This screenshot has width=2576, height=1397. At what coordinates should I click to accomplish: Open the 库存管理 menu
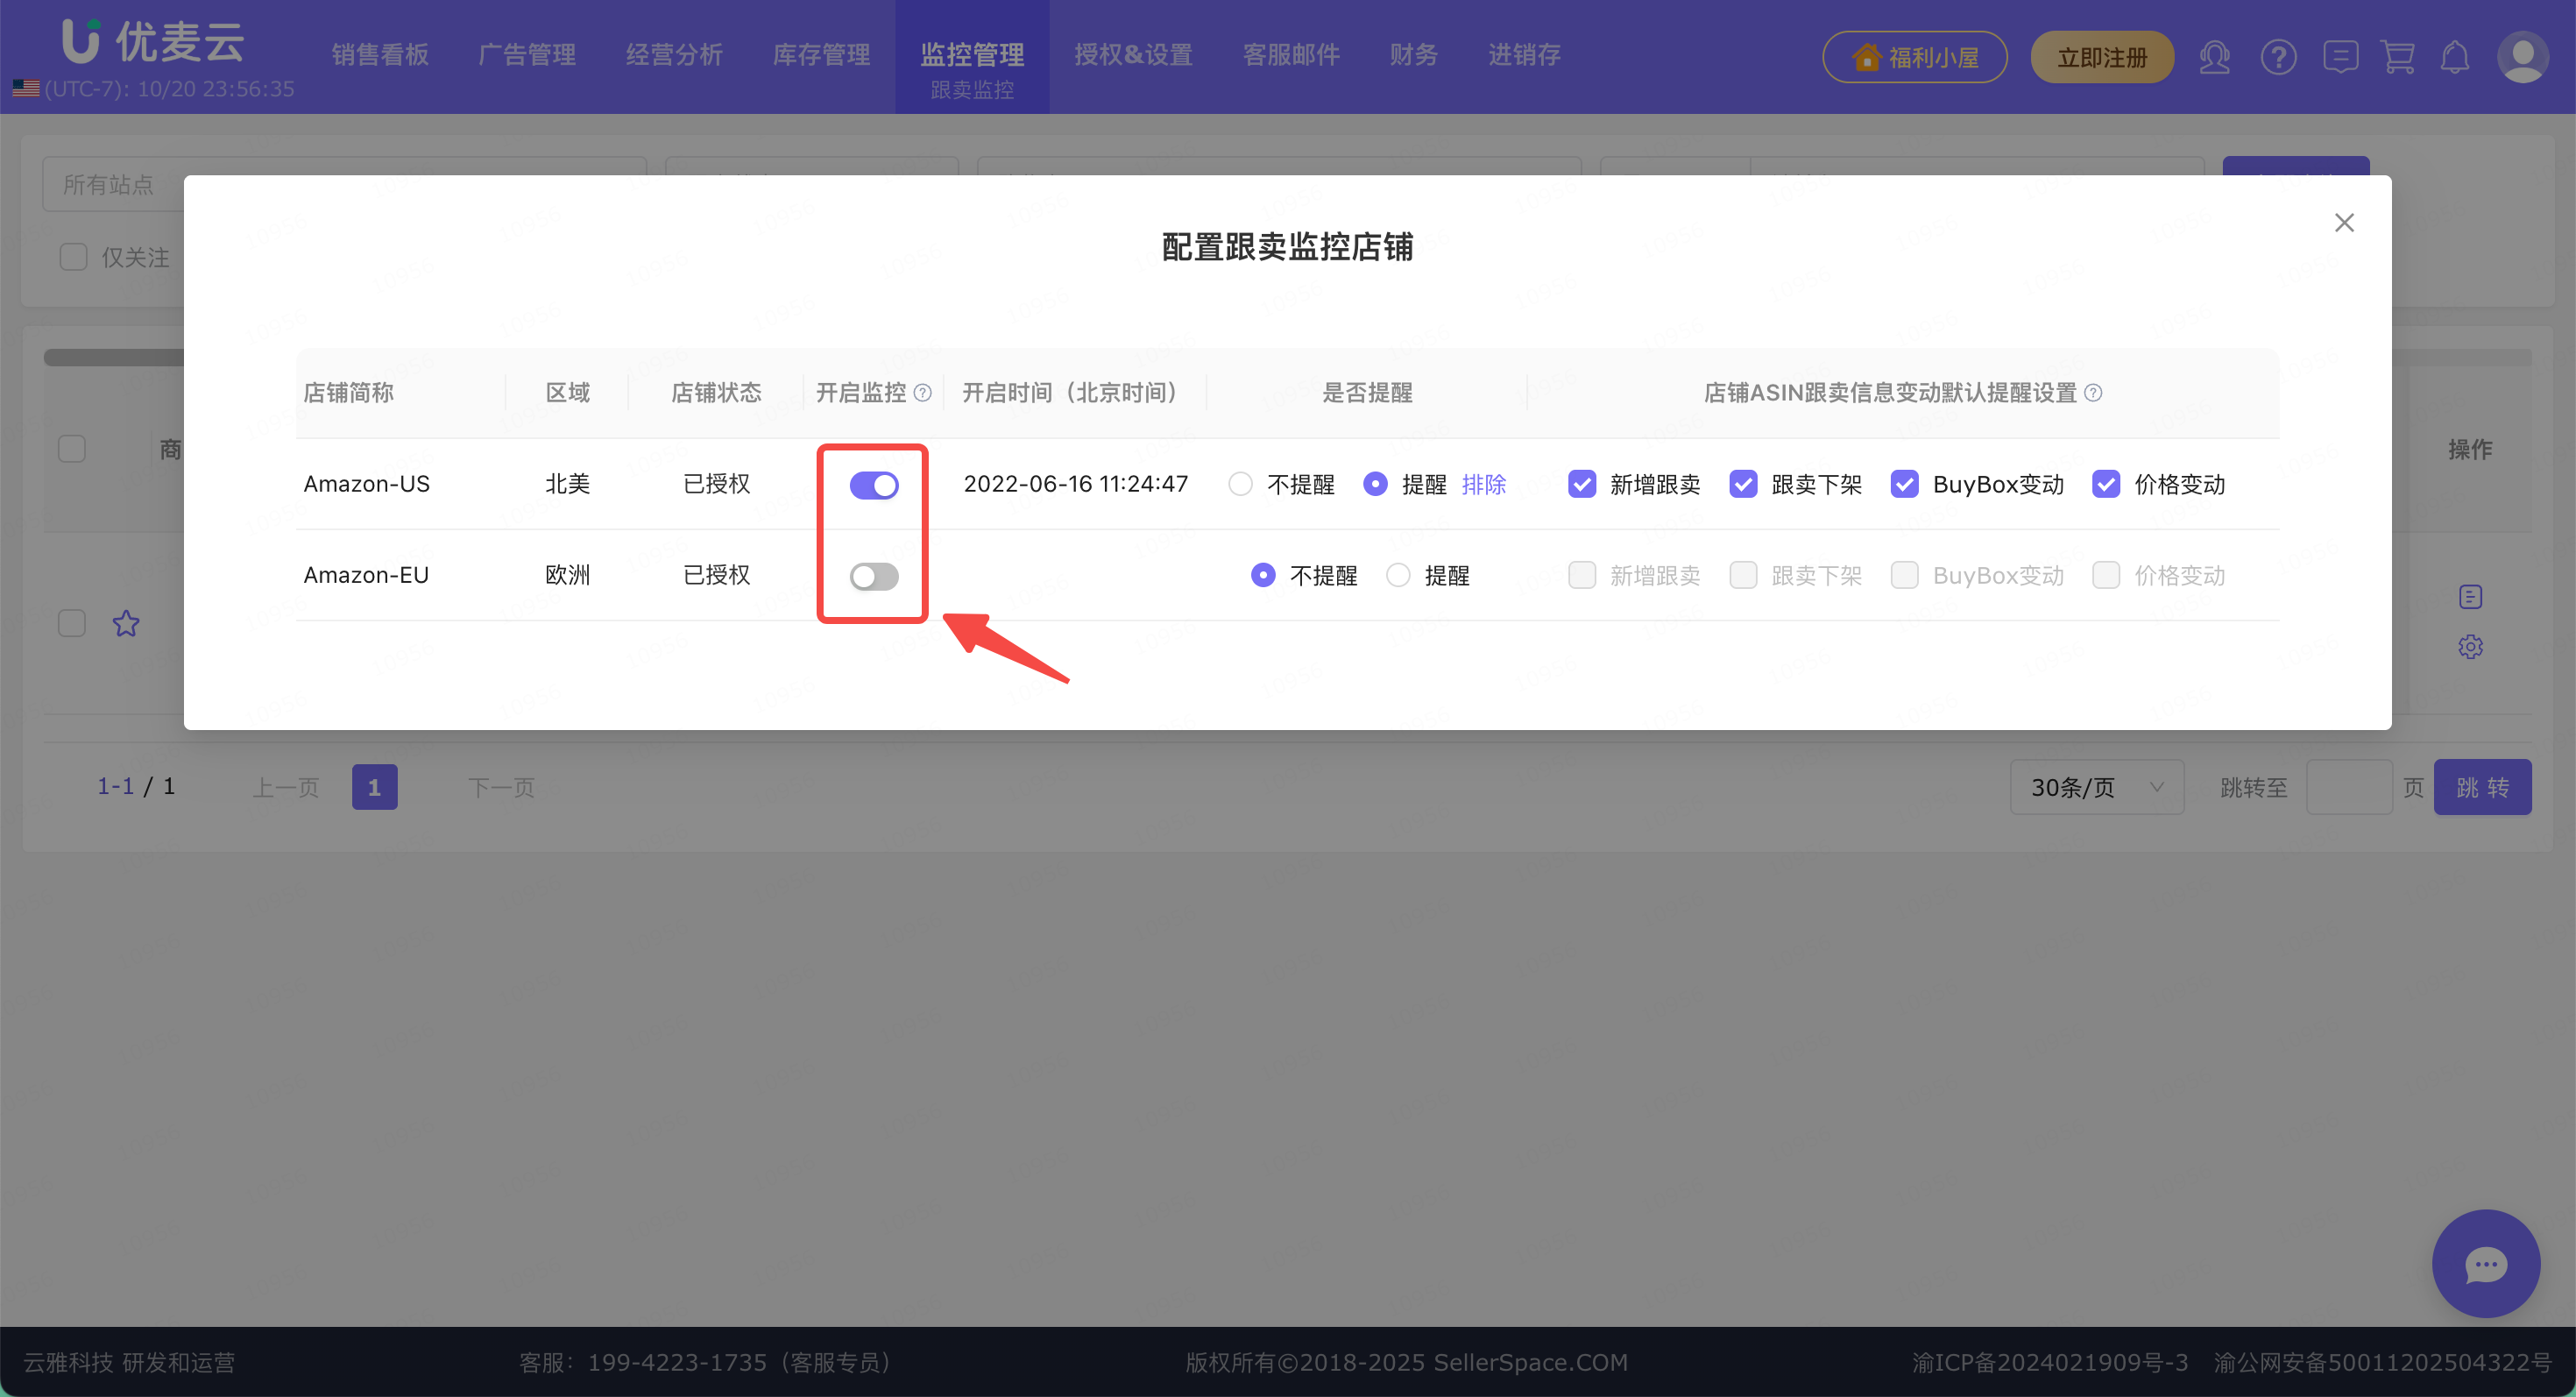[821, 55]
